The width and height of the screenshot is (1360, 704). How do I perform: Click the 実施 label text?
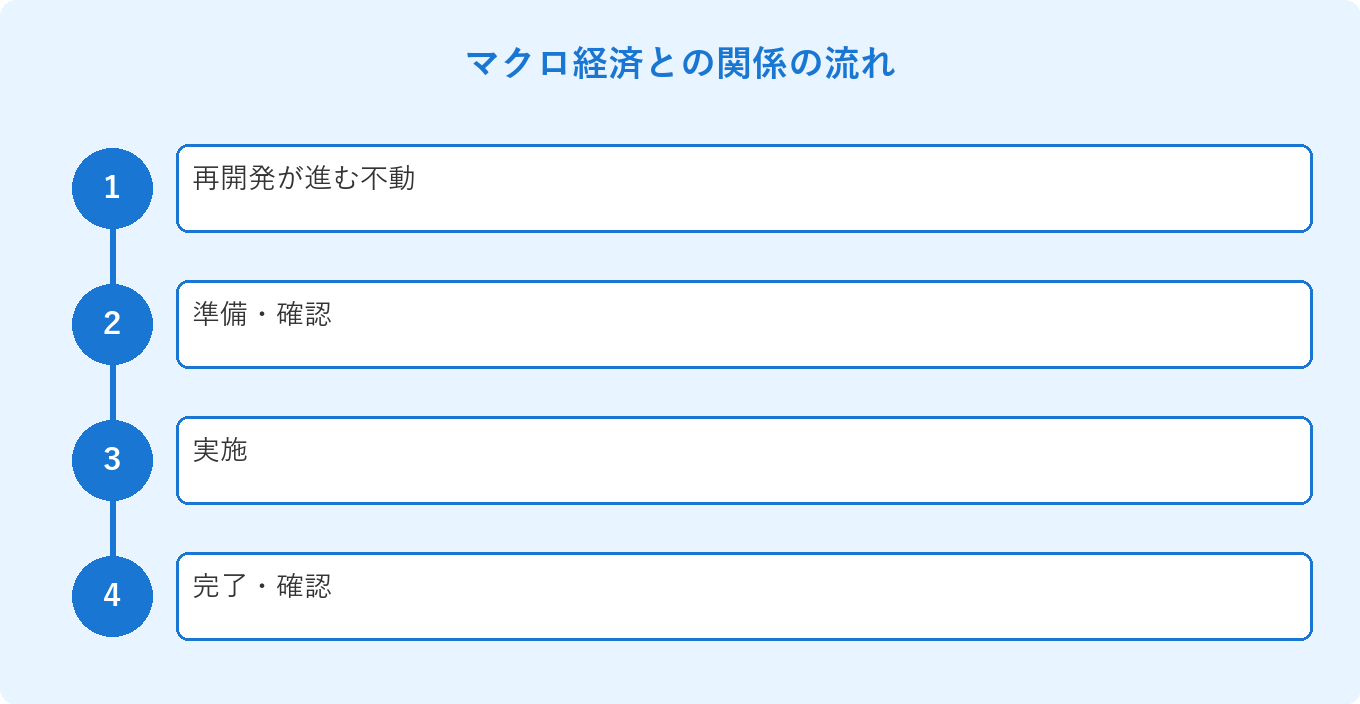tap(220, 451)
